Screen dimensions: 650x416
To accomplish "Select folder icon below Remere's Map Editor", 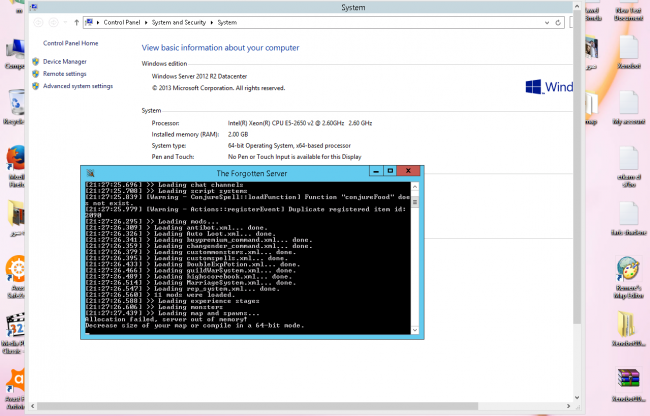I will [x=628, y=329].
